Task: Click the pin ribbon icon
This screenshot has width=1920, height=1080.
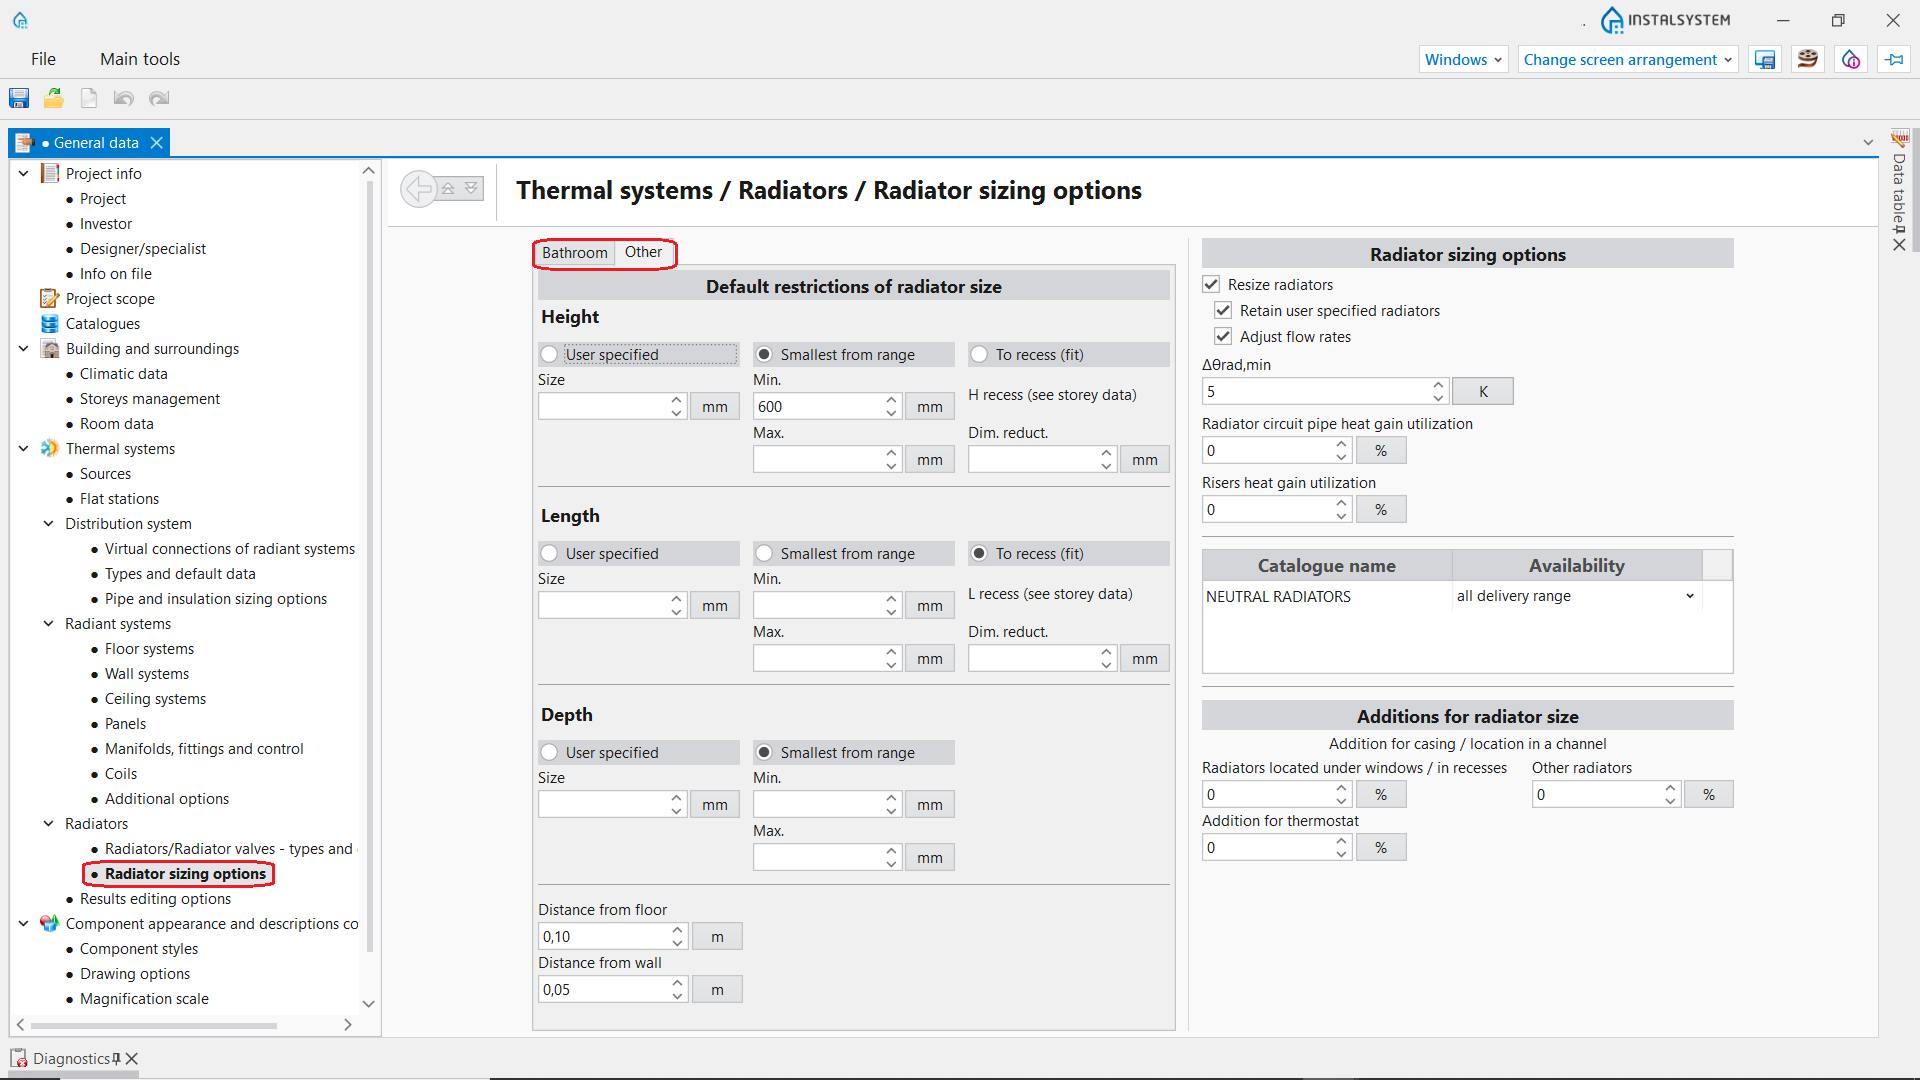Action: click(1894, 60)
